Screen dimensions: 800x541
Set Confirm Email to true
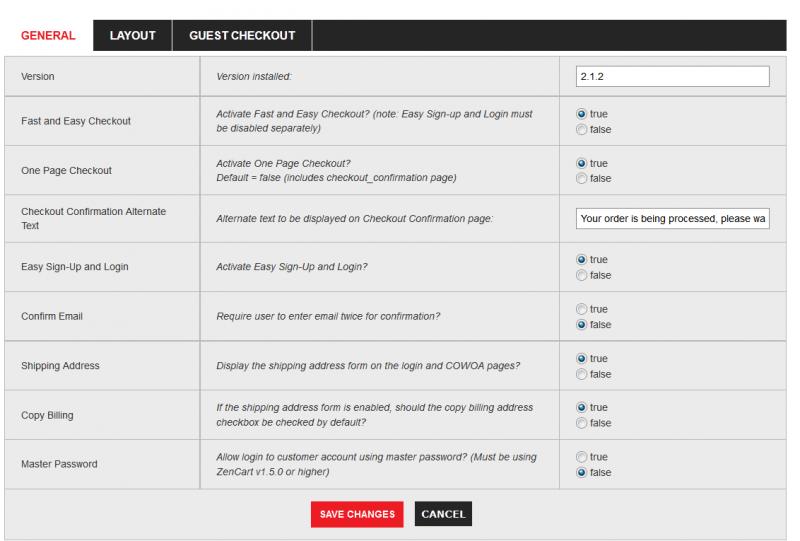coord(581,309)
